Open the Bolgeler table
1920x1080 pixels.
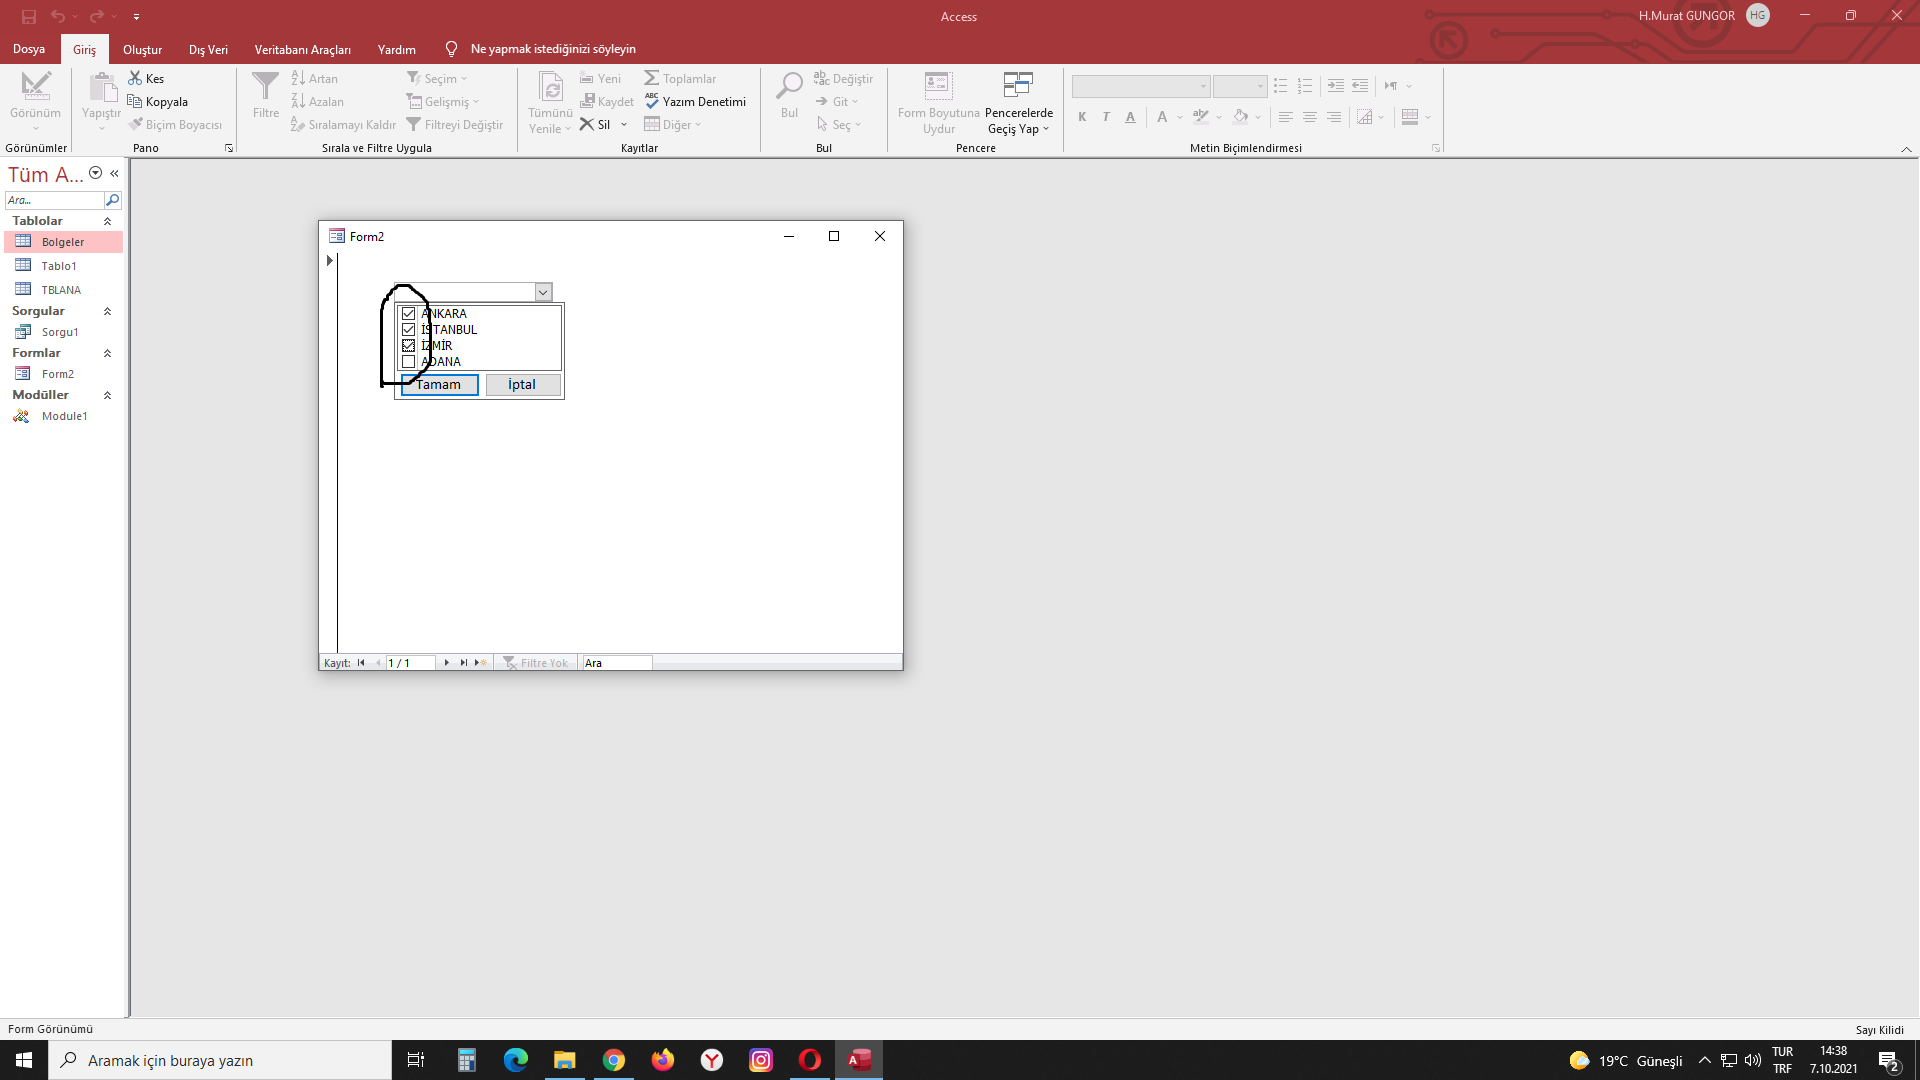(x=62, y=242)
